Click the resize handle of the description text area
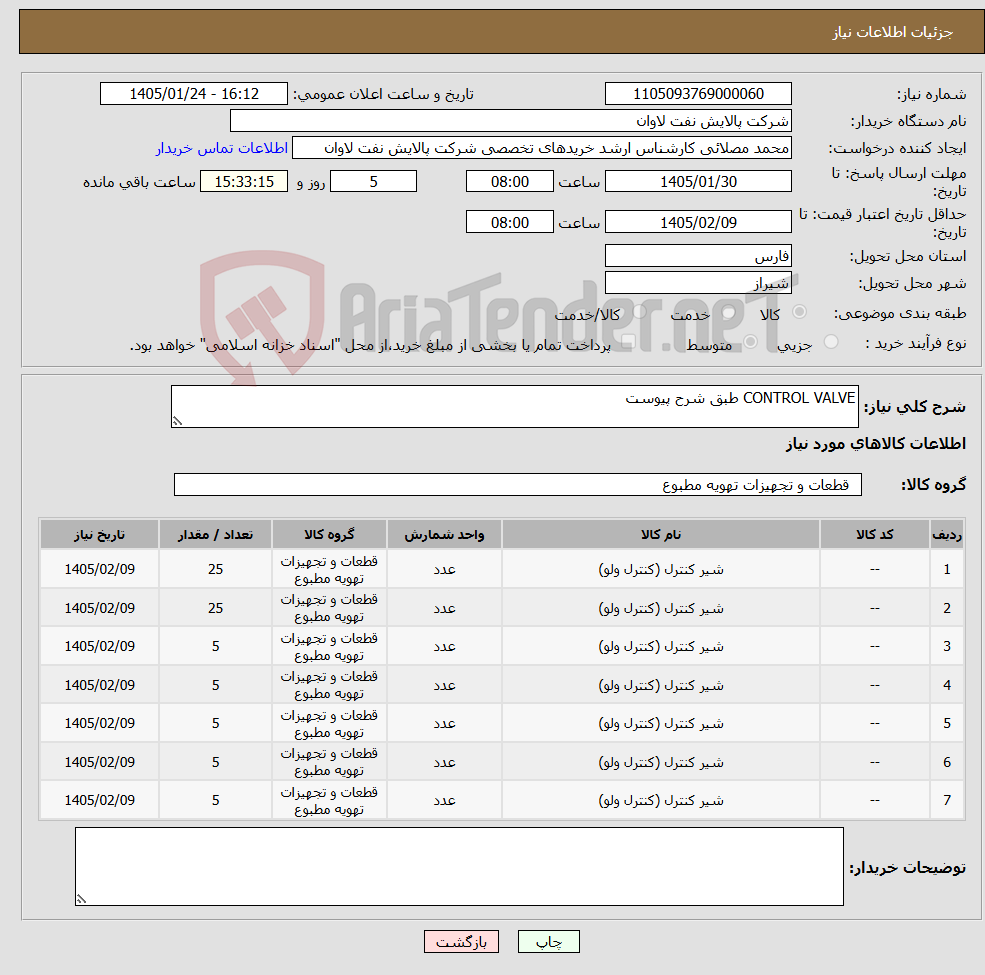The image size is (985, 975). click(177, 421)
